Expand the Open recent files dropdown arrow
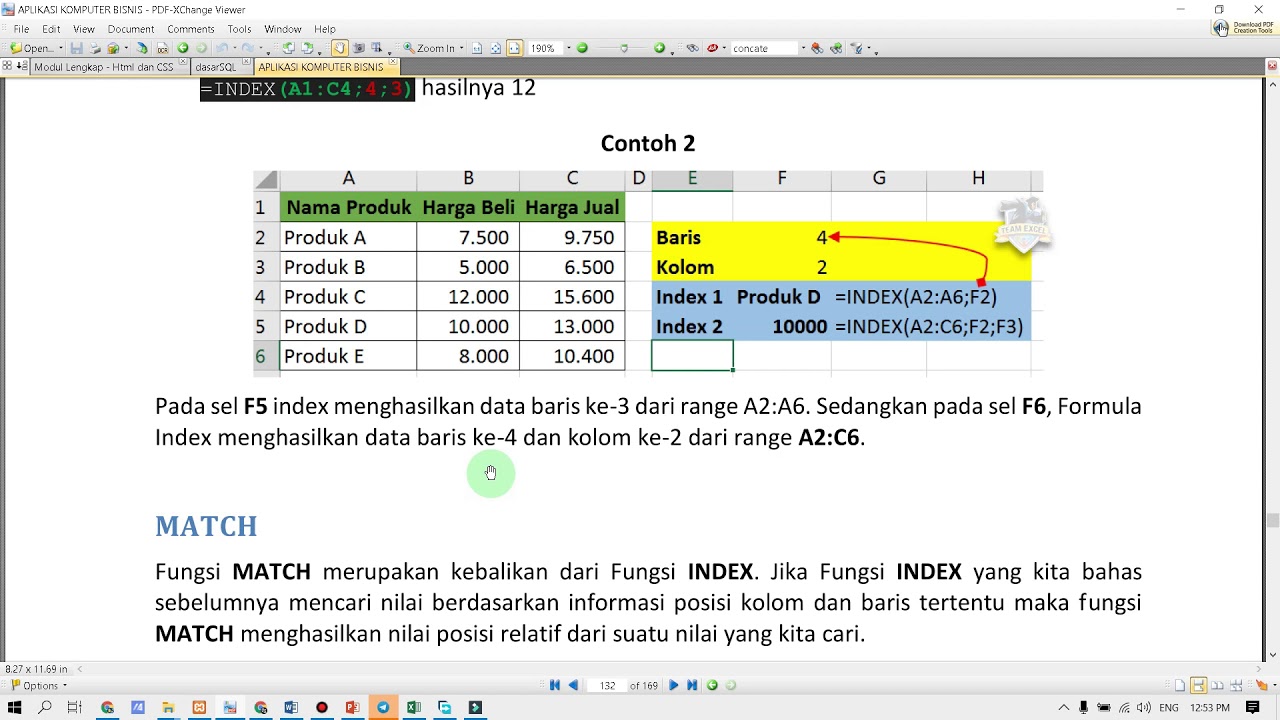This screenshot has width=1280, height=720. (61, 48)
